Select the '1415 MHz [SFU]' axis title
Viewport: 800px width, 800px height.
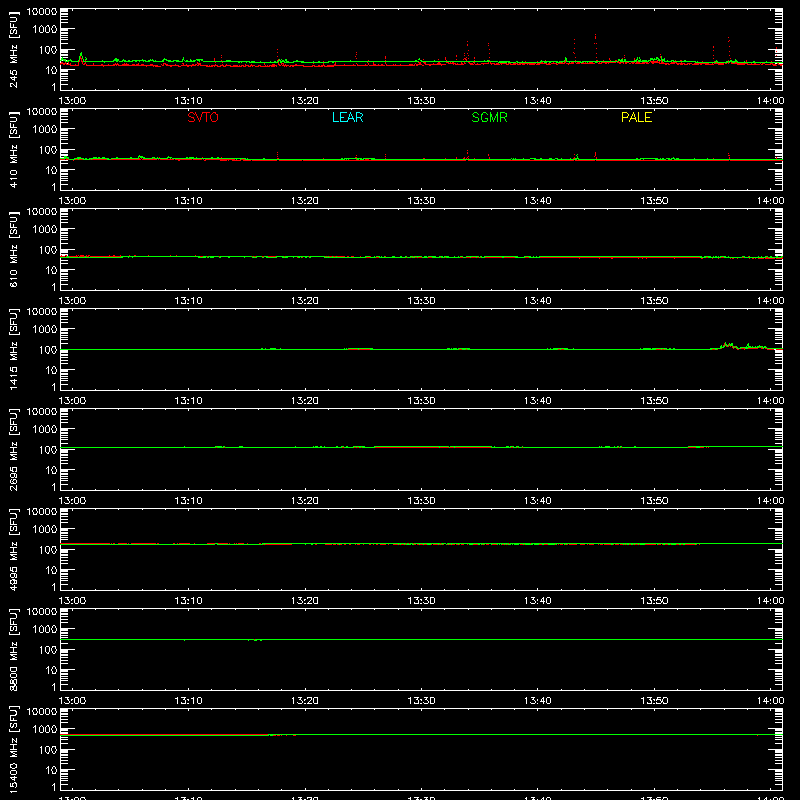click(x=13, y=349)
